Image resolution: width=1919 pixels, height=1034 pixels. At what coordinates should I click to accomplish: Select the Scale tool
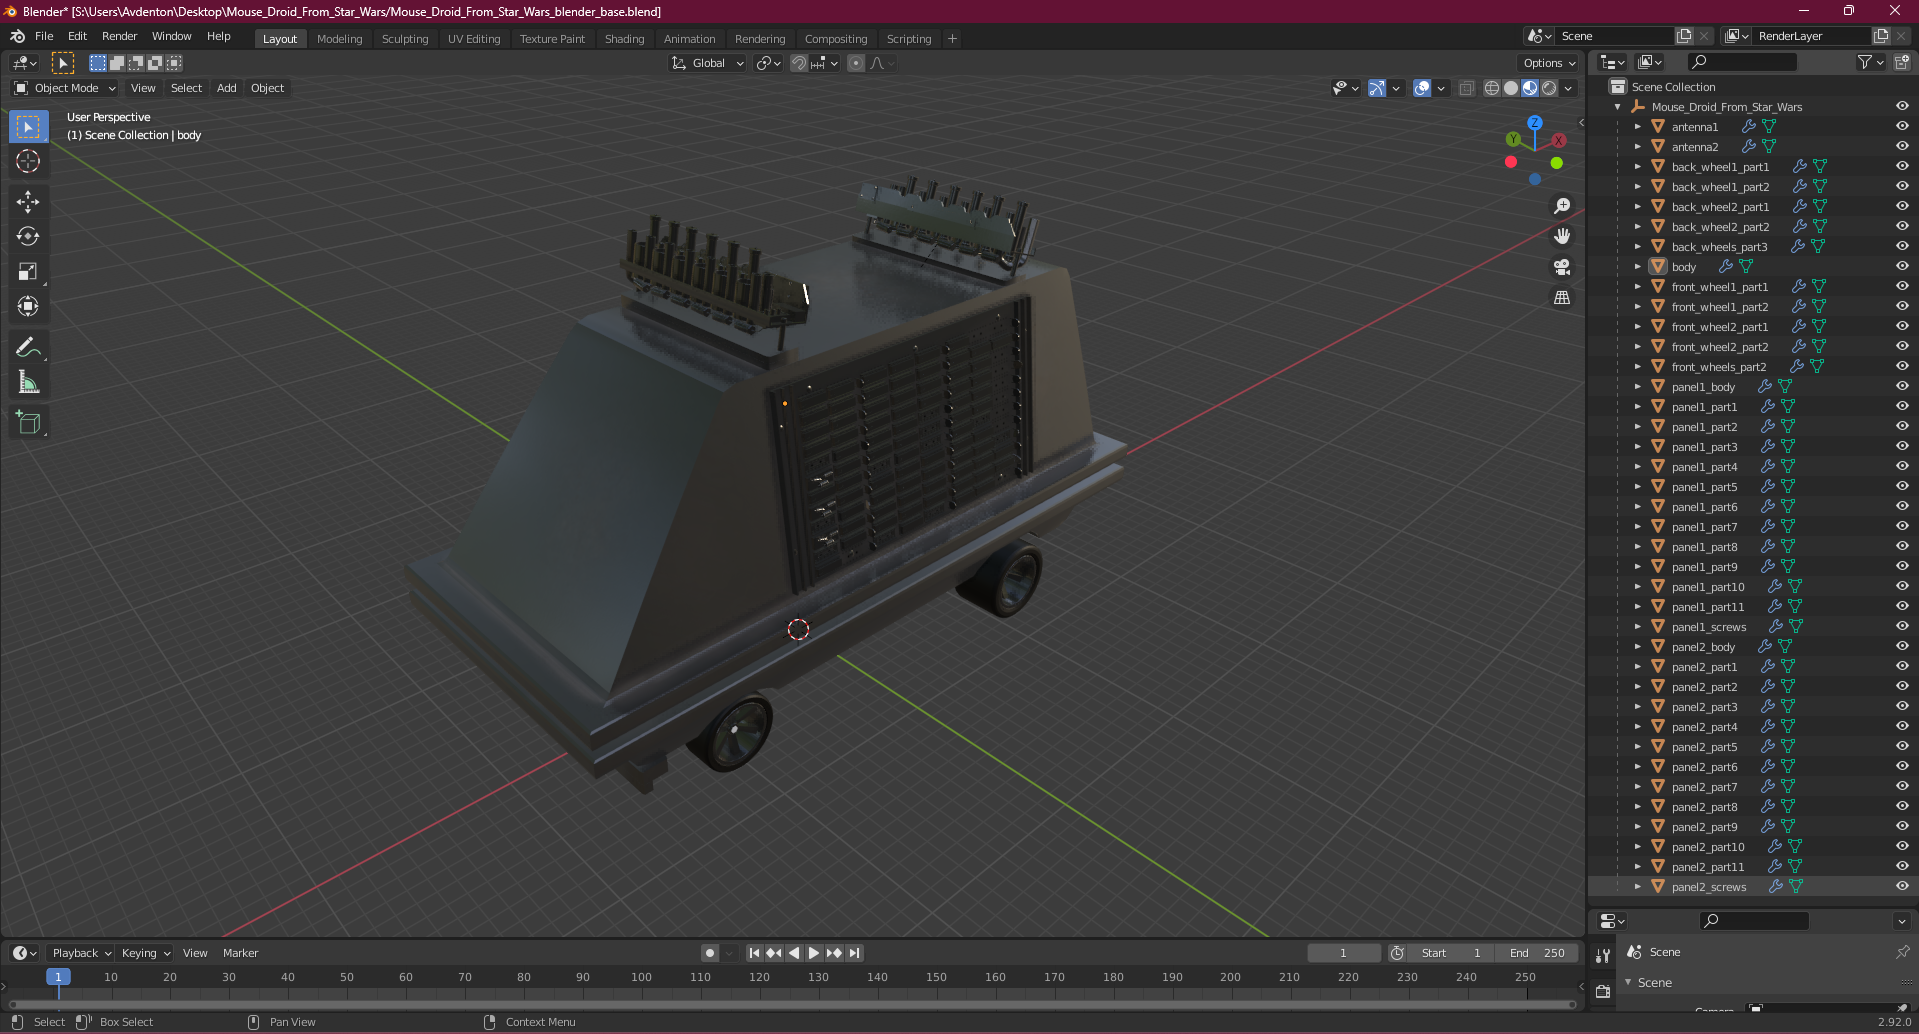[28, 271]
